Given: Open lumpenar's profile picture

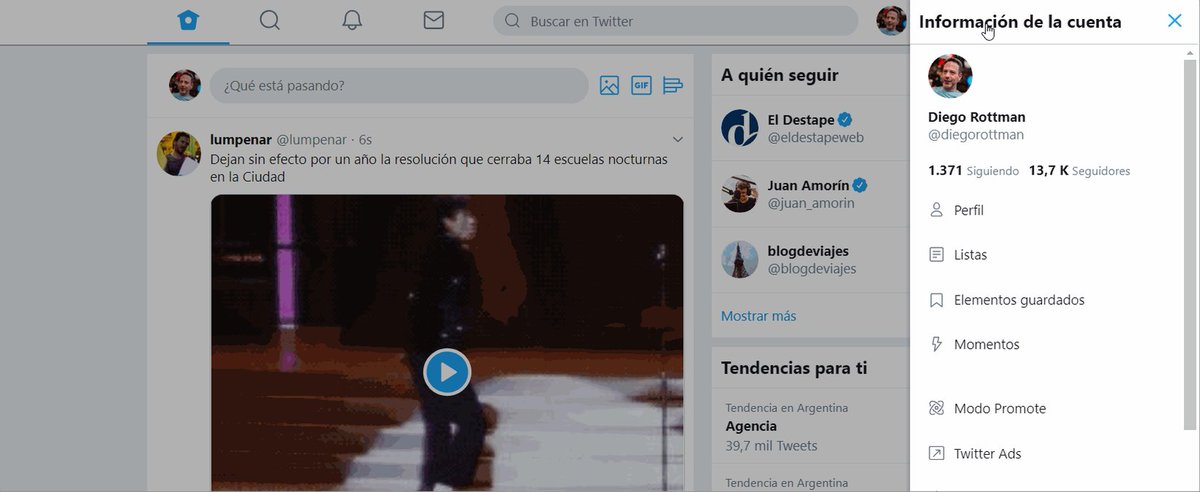Looking at the screenshot, I should tap(179, 153).
